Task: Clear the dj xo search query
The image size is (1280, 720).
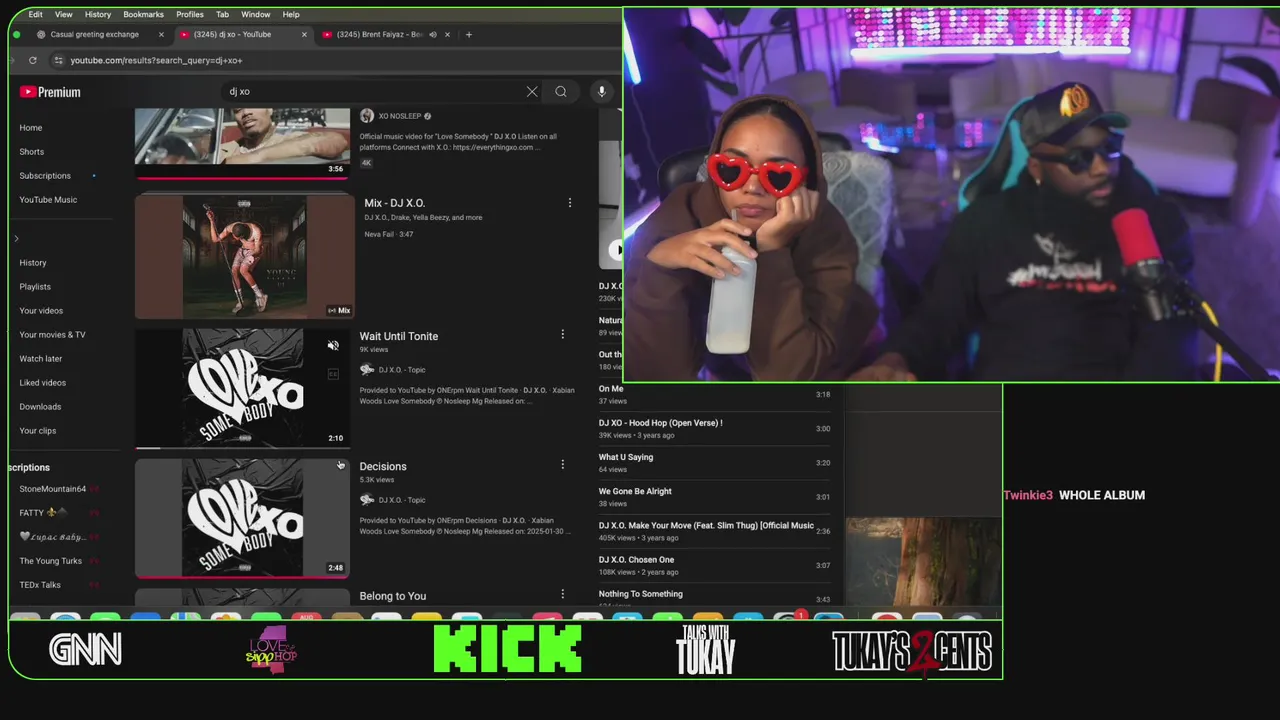Action: coord(532,92)
